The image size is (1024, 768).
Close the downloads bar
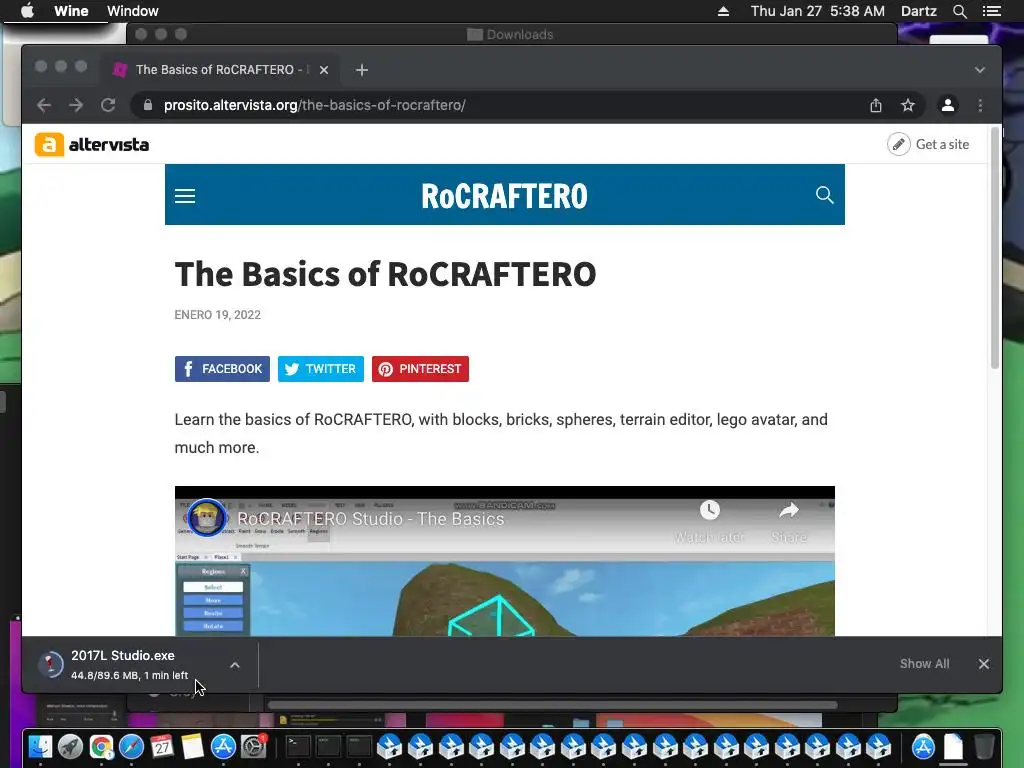click(984, 664)
